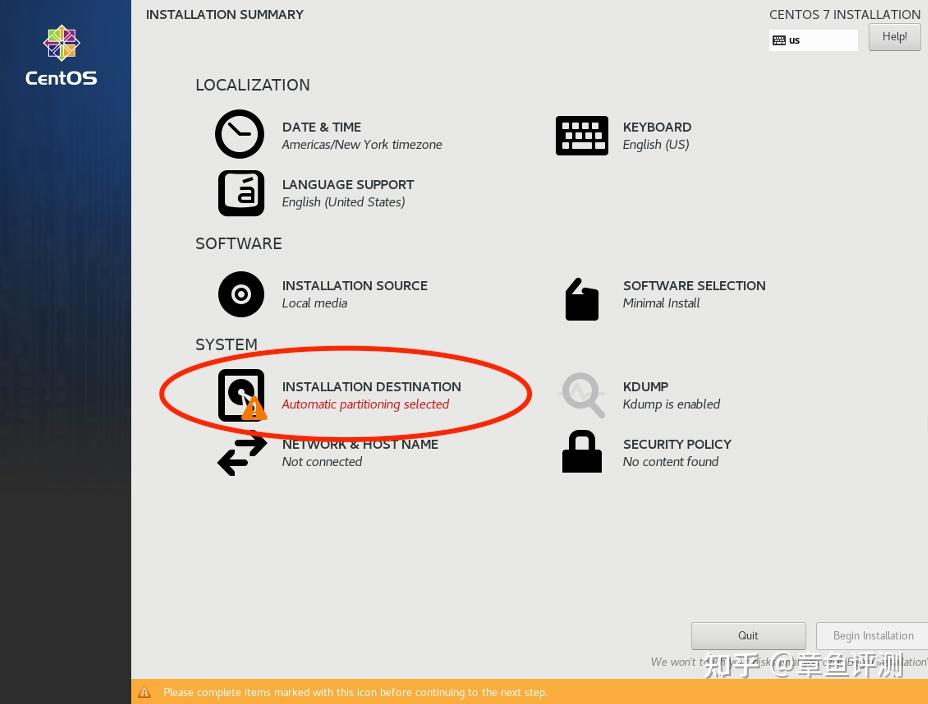The height and width of the screenshot is (704, 928).
Task: Click the Installation Destination disk icon
Action: click(x=241, y=395)
